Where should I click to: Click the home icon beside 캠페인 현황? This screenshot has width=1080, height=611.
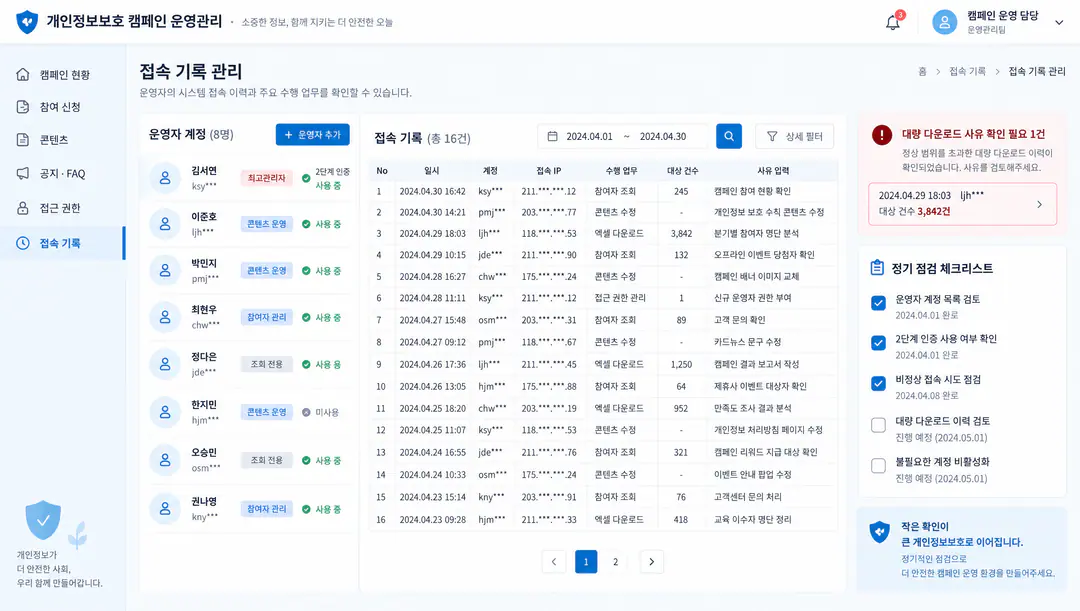[x=23, y=74]
